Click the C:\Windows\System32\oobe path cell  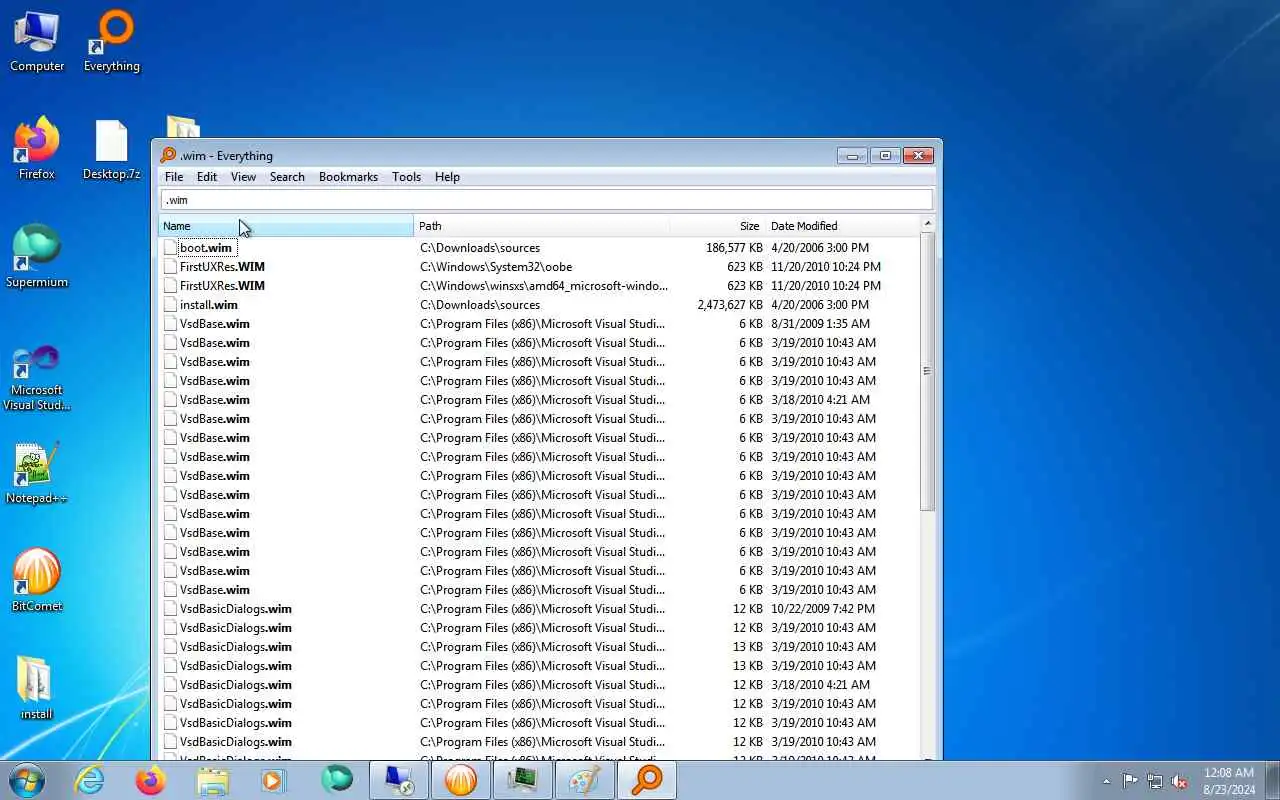496,267
